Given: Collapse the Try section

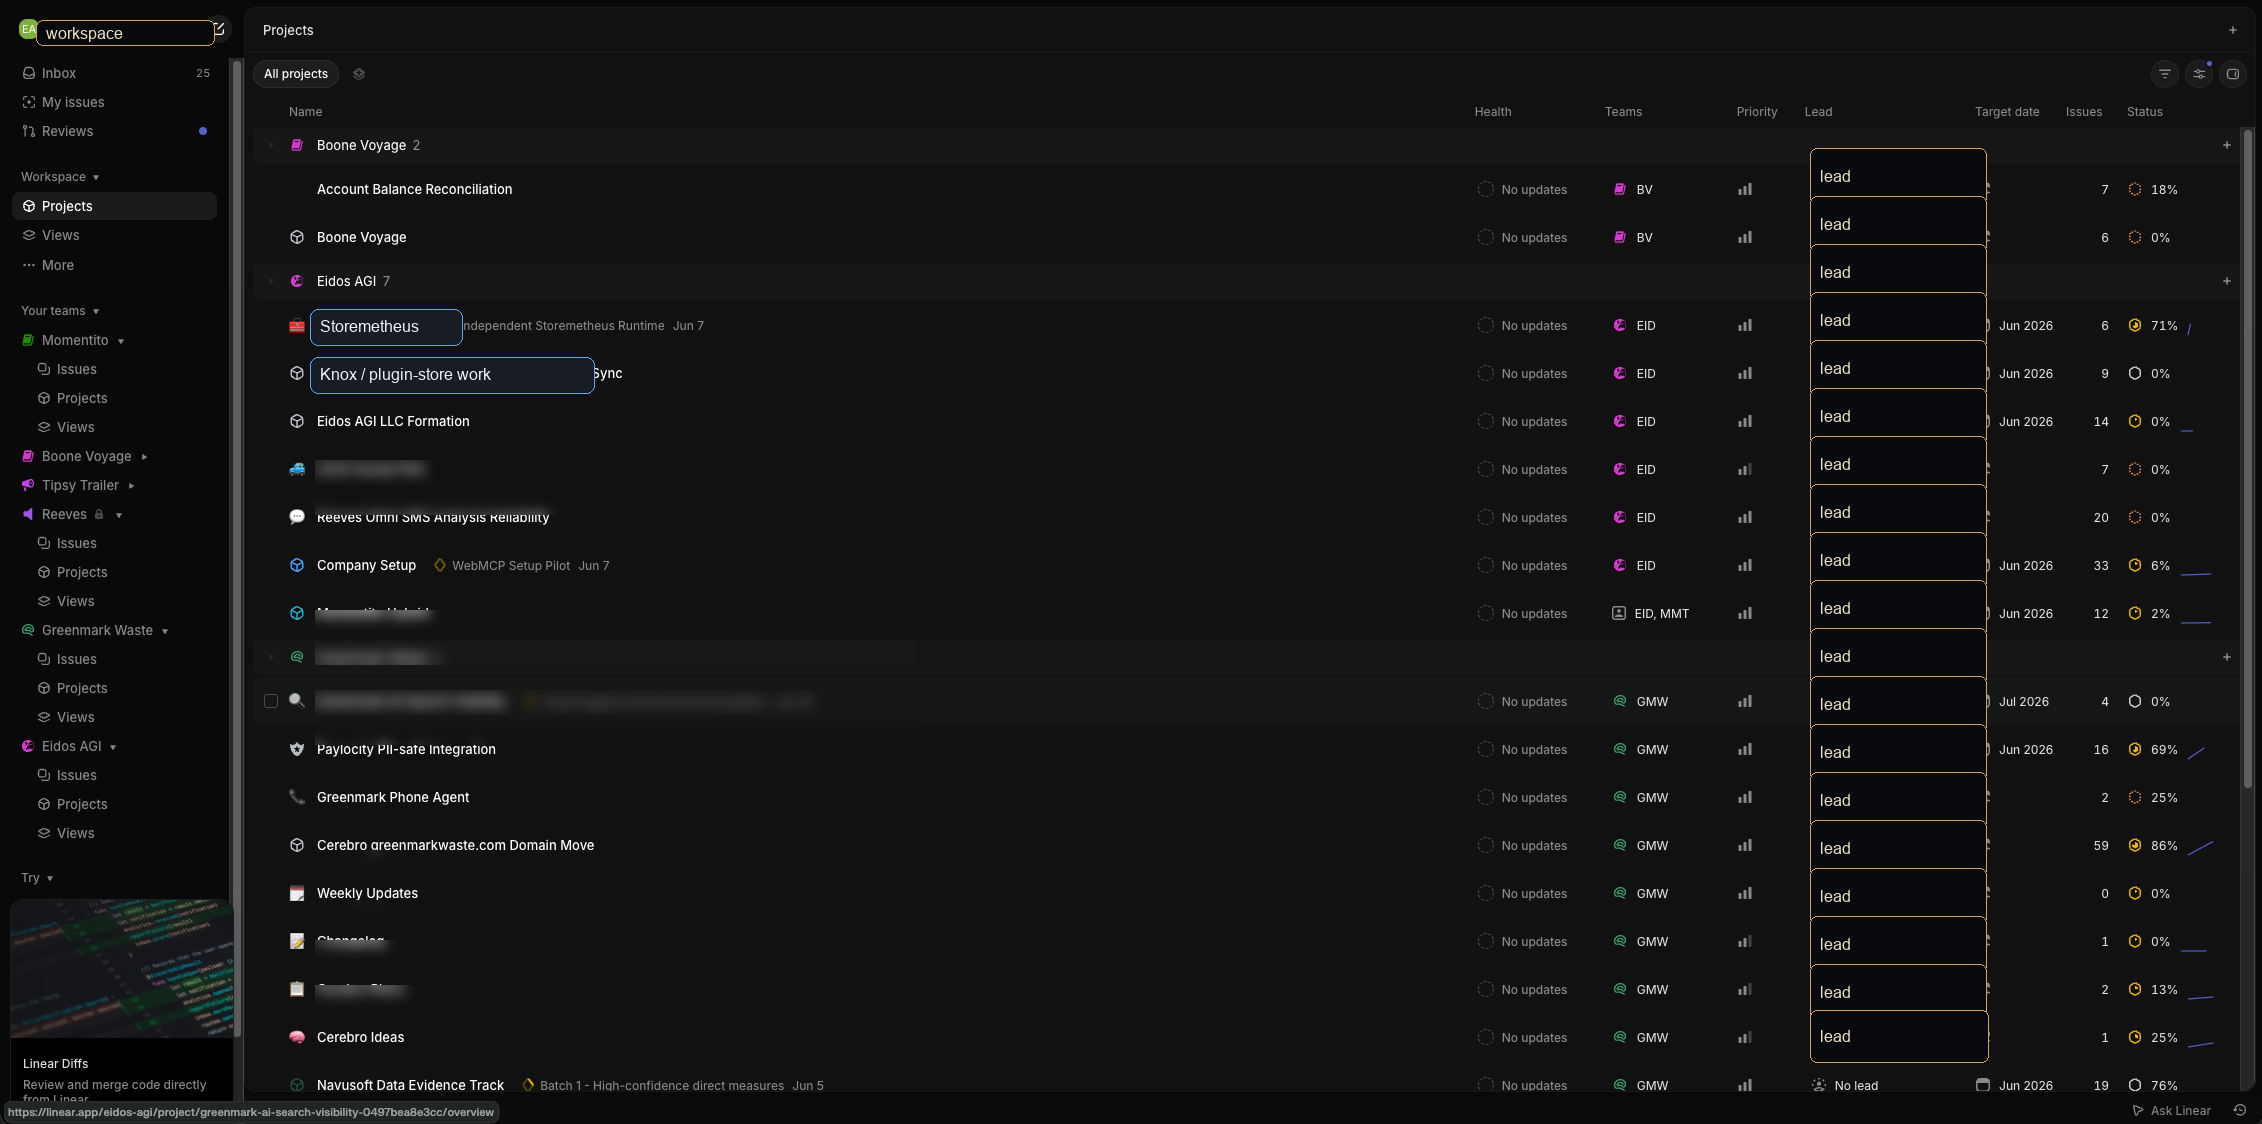Looking at the screenshot, I should click(x=37, y=878).
